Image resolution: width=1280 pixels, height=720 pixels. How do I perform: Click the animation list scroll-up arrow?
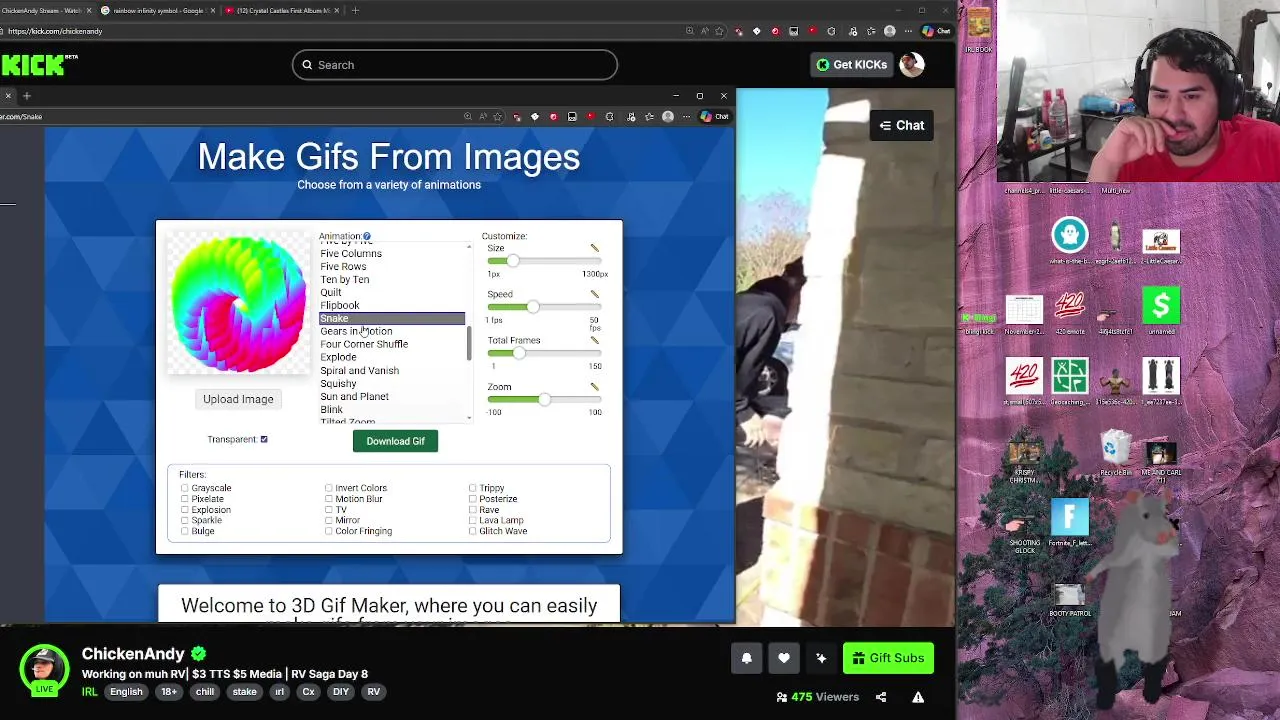click(469, 247)
